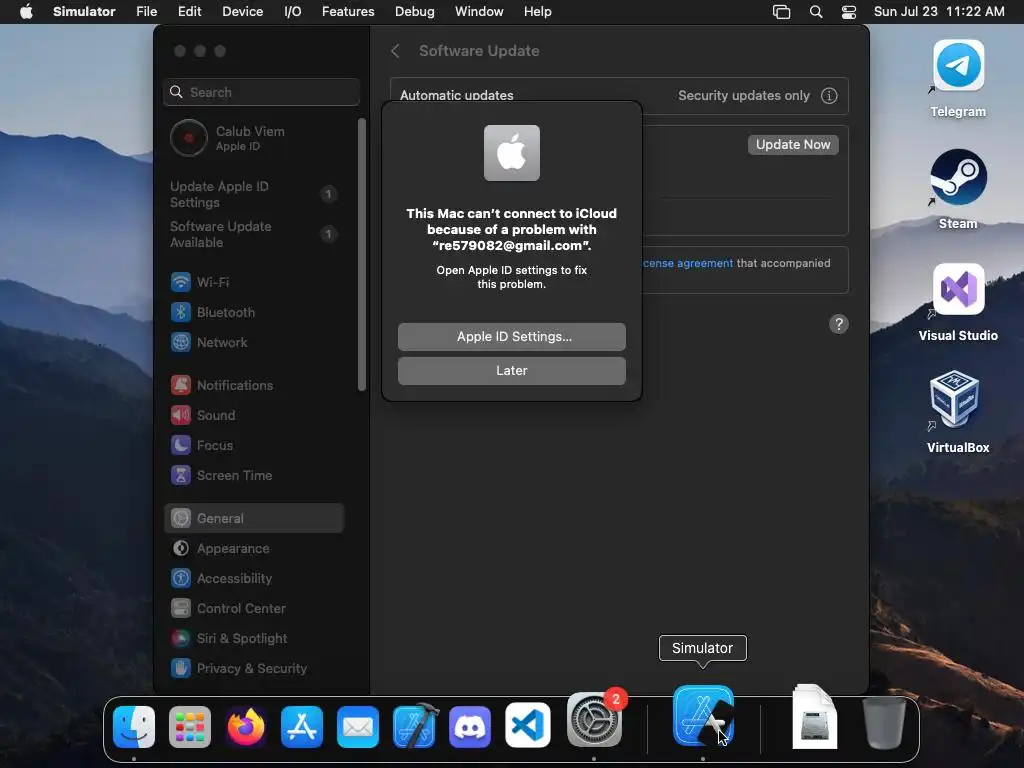Open the disk image file in the Dock
The height and width of the screenshot is (768, 1024).
click(814, 716)
